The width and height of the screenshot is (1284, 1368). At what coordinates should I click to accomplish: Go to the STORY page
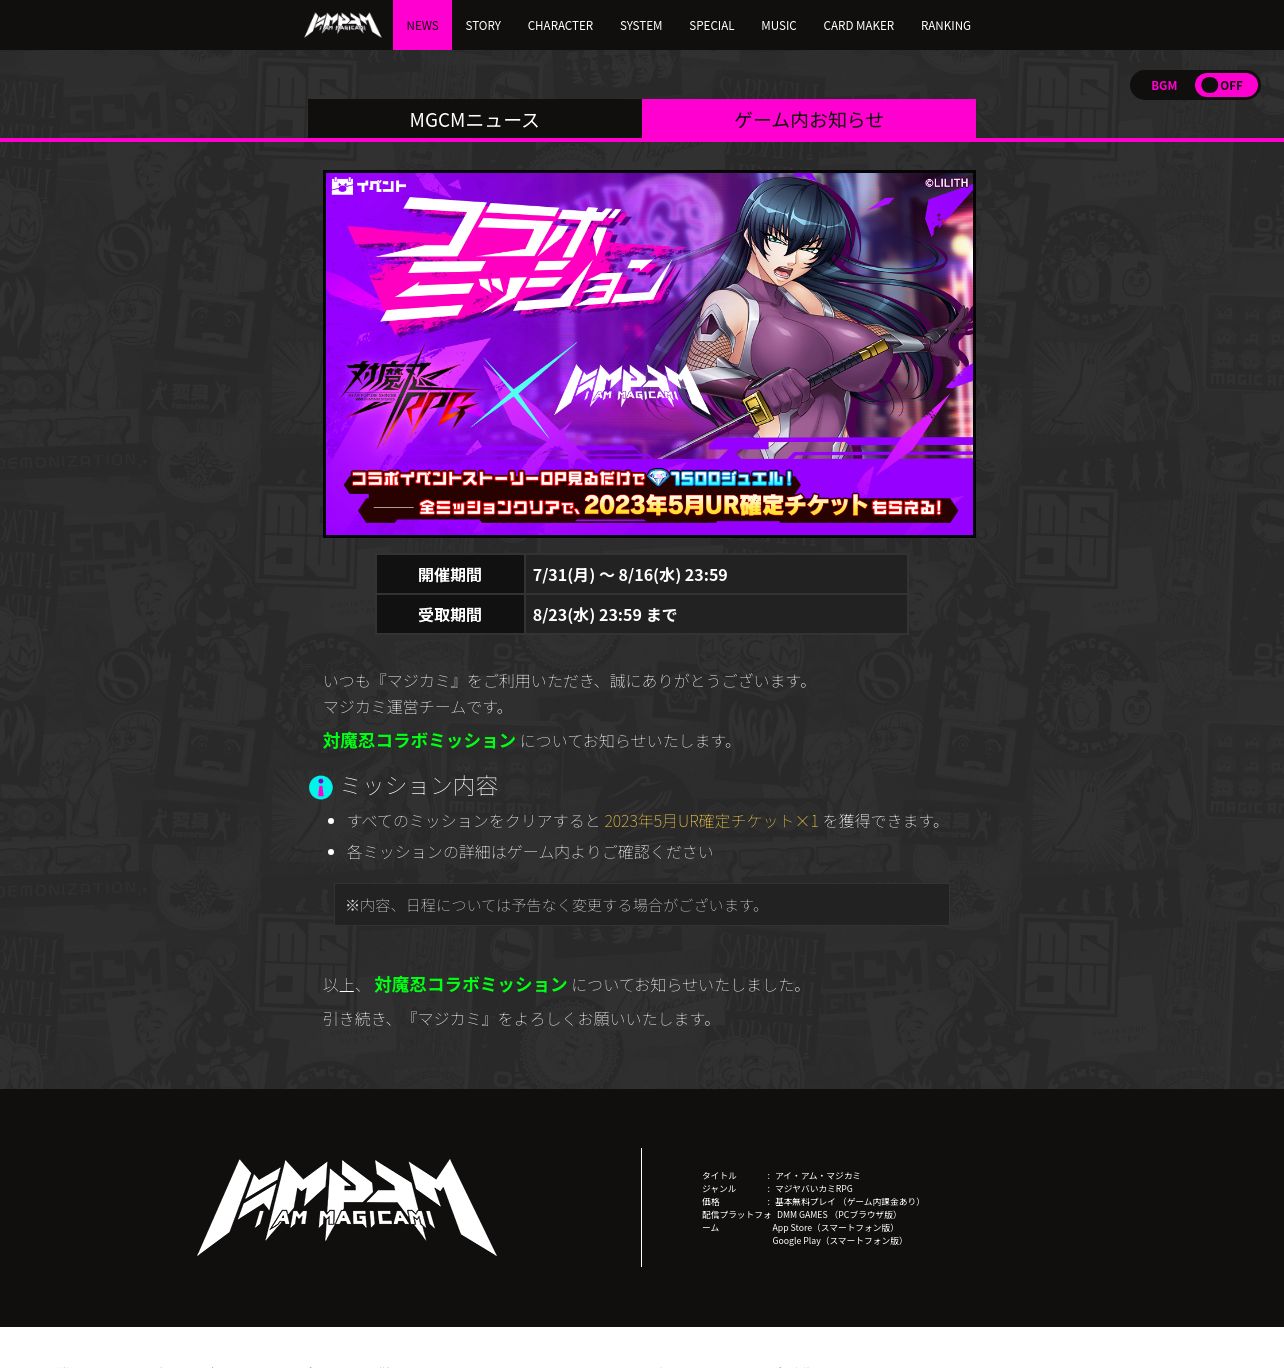pos(483,25)
